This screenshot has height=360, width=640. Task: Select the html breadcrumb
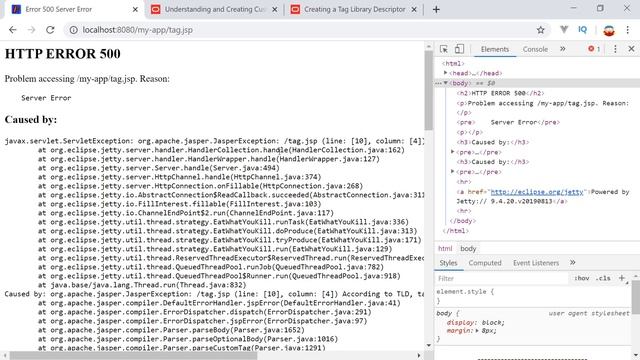point(445,249)
